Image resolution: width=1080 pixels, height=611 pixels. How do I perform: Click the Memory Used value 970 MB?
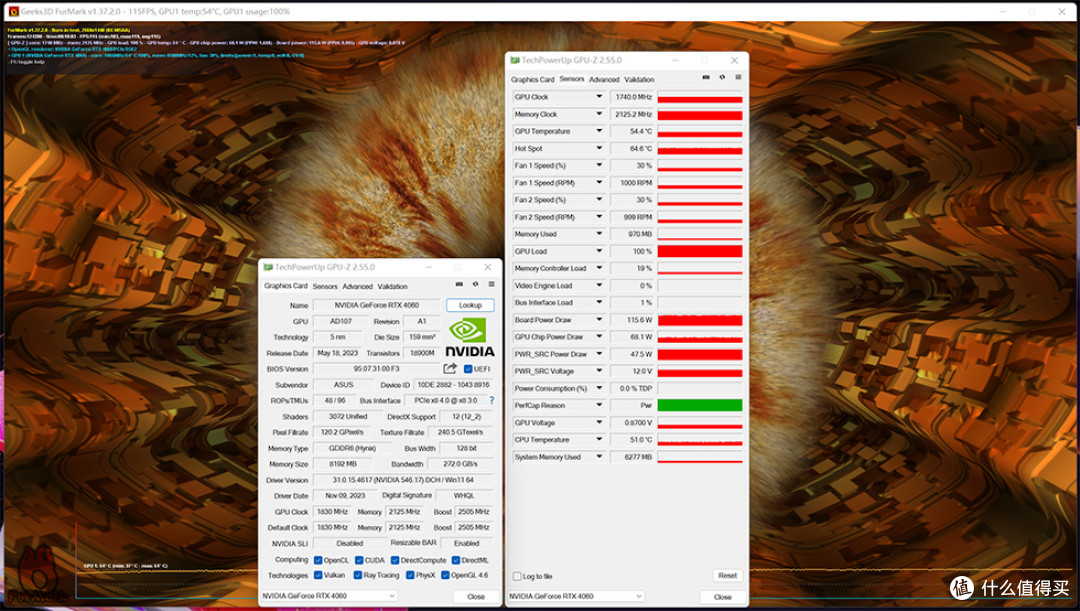pos(632,234)
